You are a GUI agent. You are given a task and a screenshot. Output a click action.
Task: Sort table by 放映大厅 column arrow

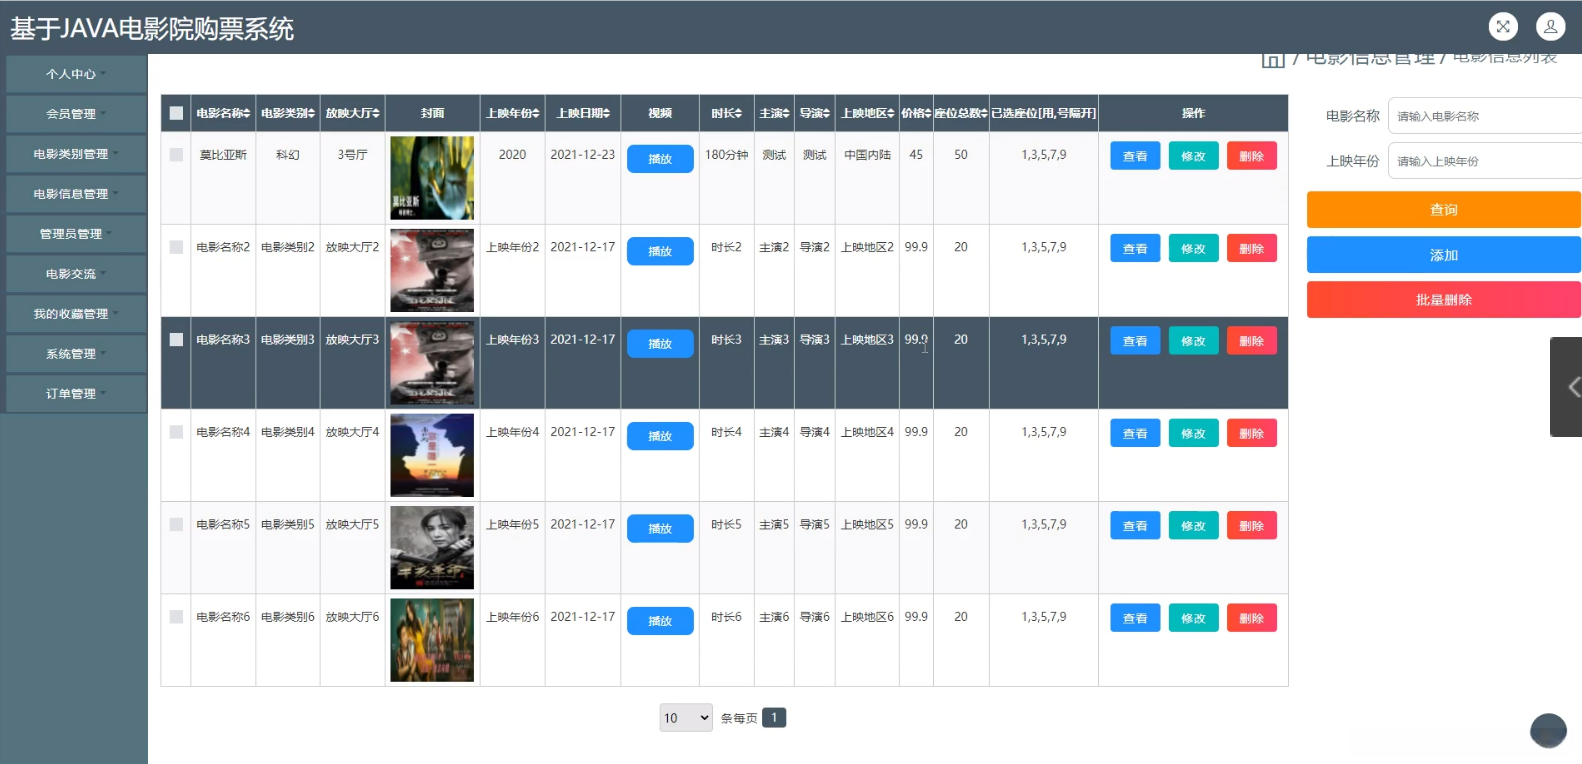(x=377, y=114)
